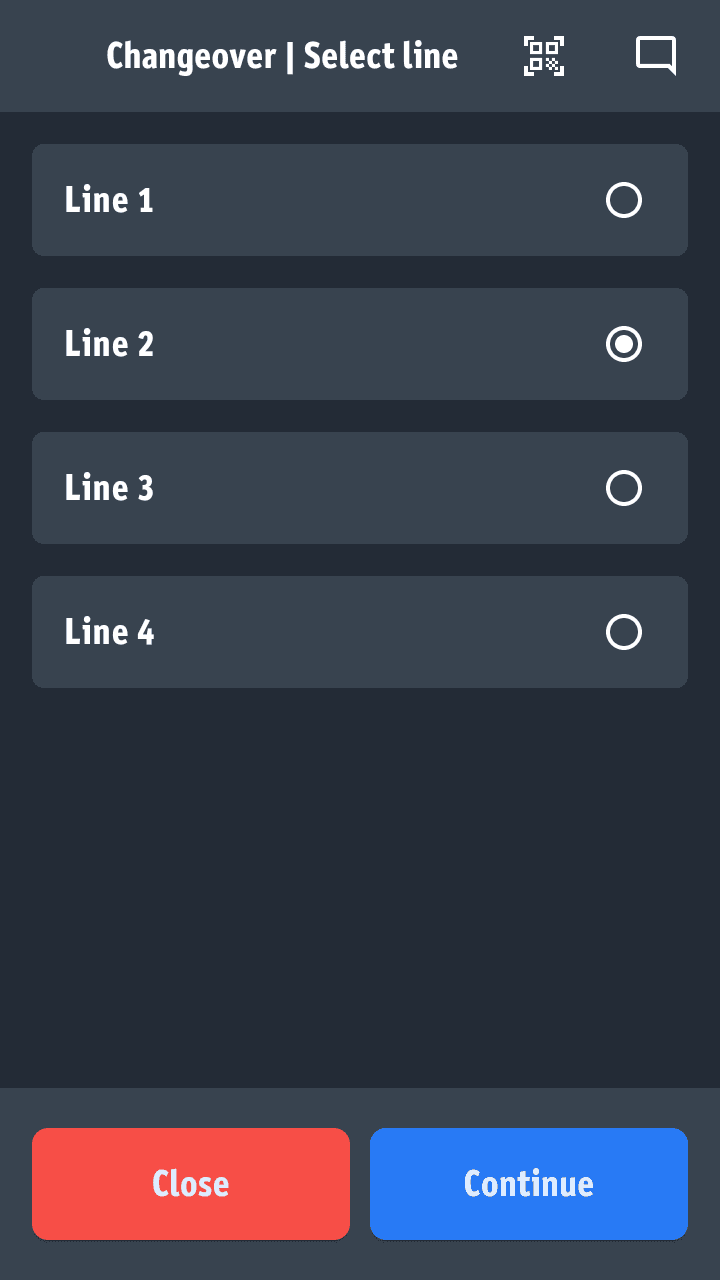Pick Line 3 from the list
The image size is (720, 1280).
coord(360,488)
